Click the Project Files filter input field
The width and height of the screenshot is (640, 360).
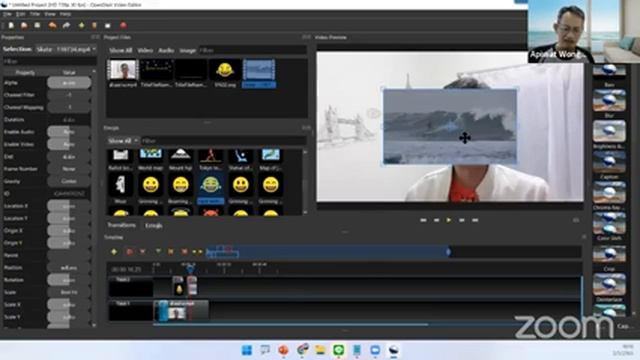[252, 50]
